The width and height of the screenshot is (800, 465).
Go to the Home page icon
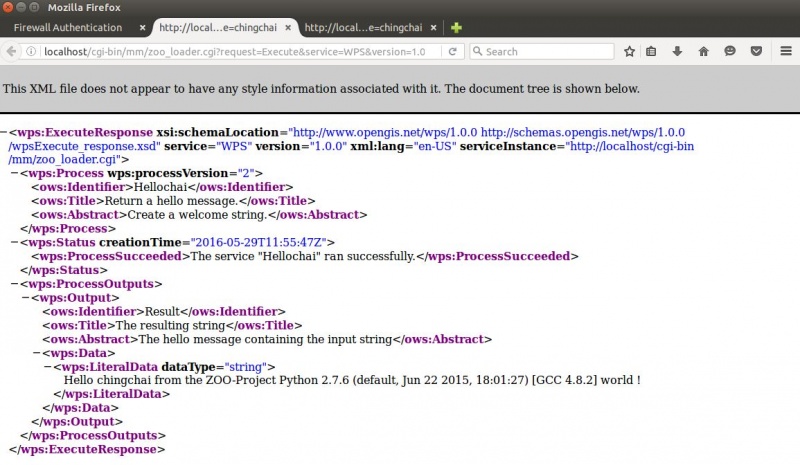coord(704,51)
